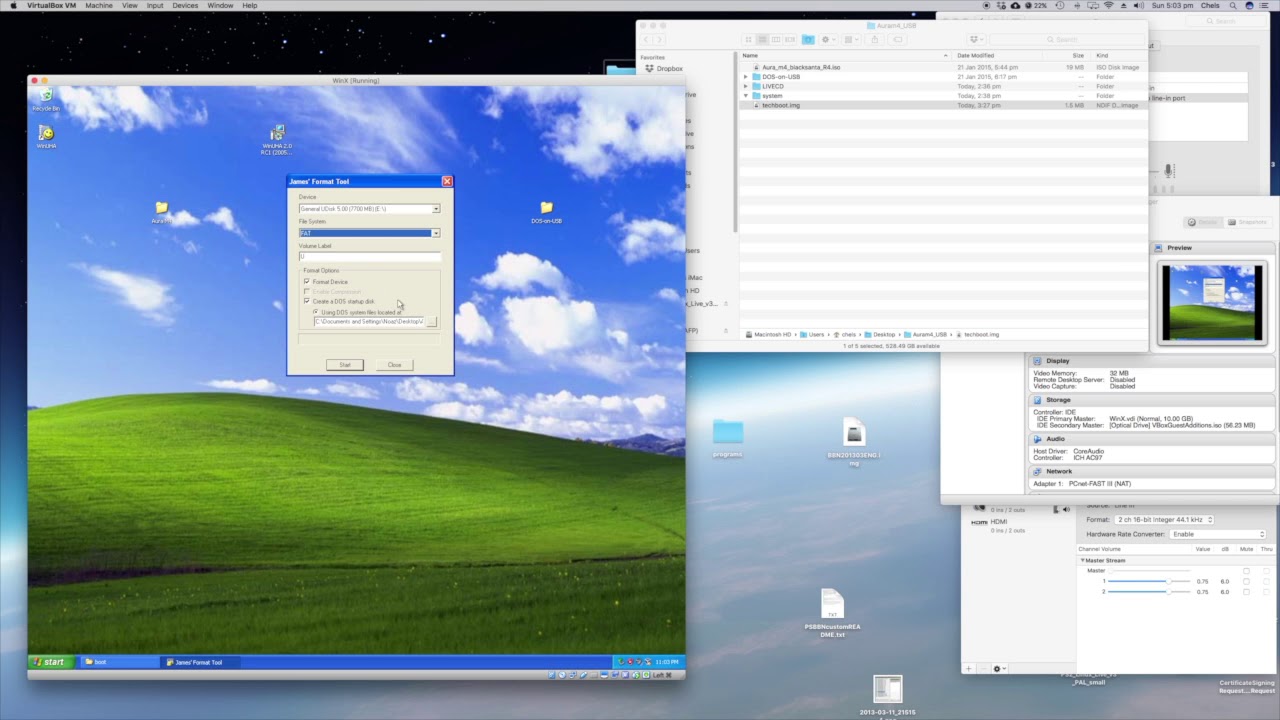Click Finder back navigation arrow
1280x720 pixels.
pos(646,39)
